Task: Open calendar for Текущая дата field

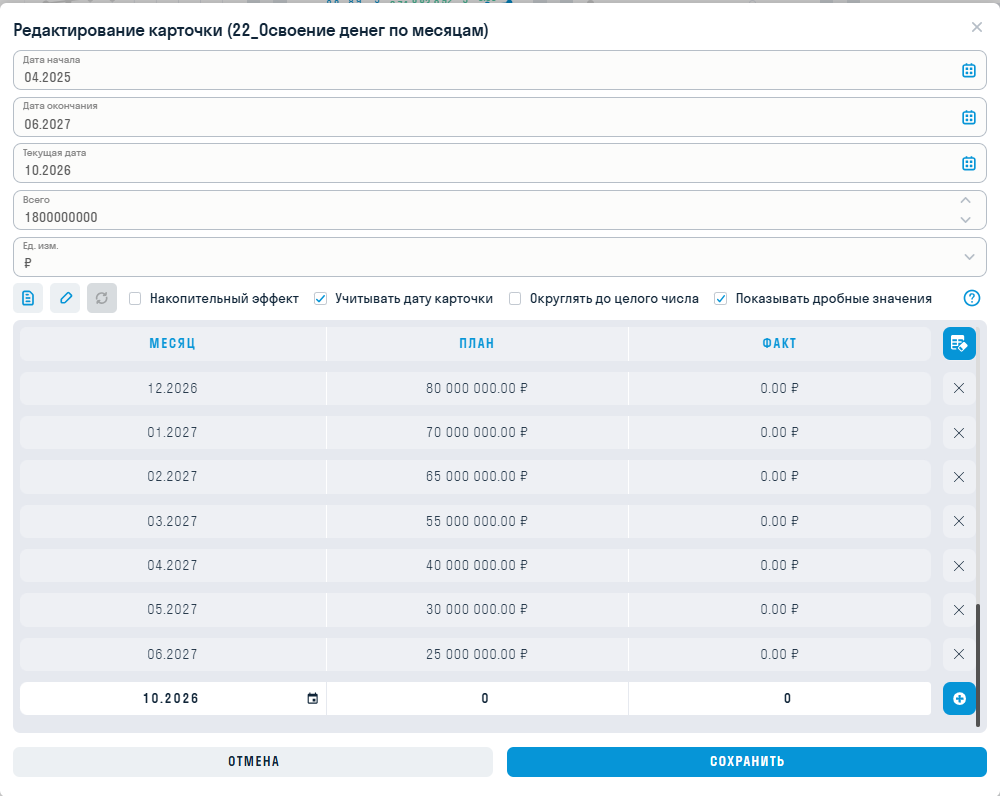Action: click(968, 164)
